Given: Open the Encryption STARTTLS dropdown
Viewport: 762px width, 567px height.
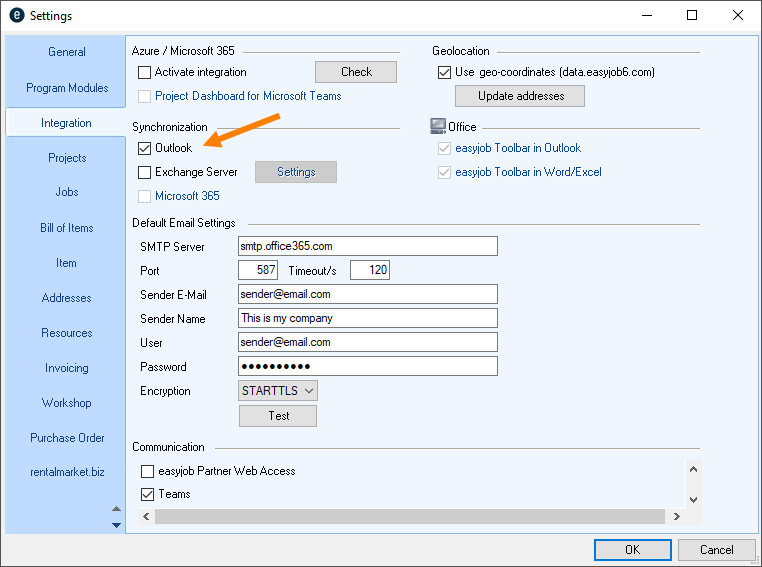Looking at the screenshot, I should click(x=278, y=391).
